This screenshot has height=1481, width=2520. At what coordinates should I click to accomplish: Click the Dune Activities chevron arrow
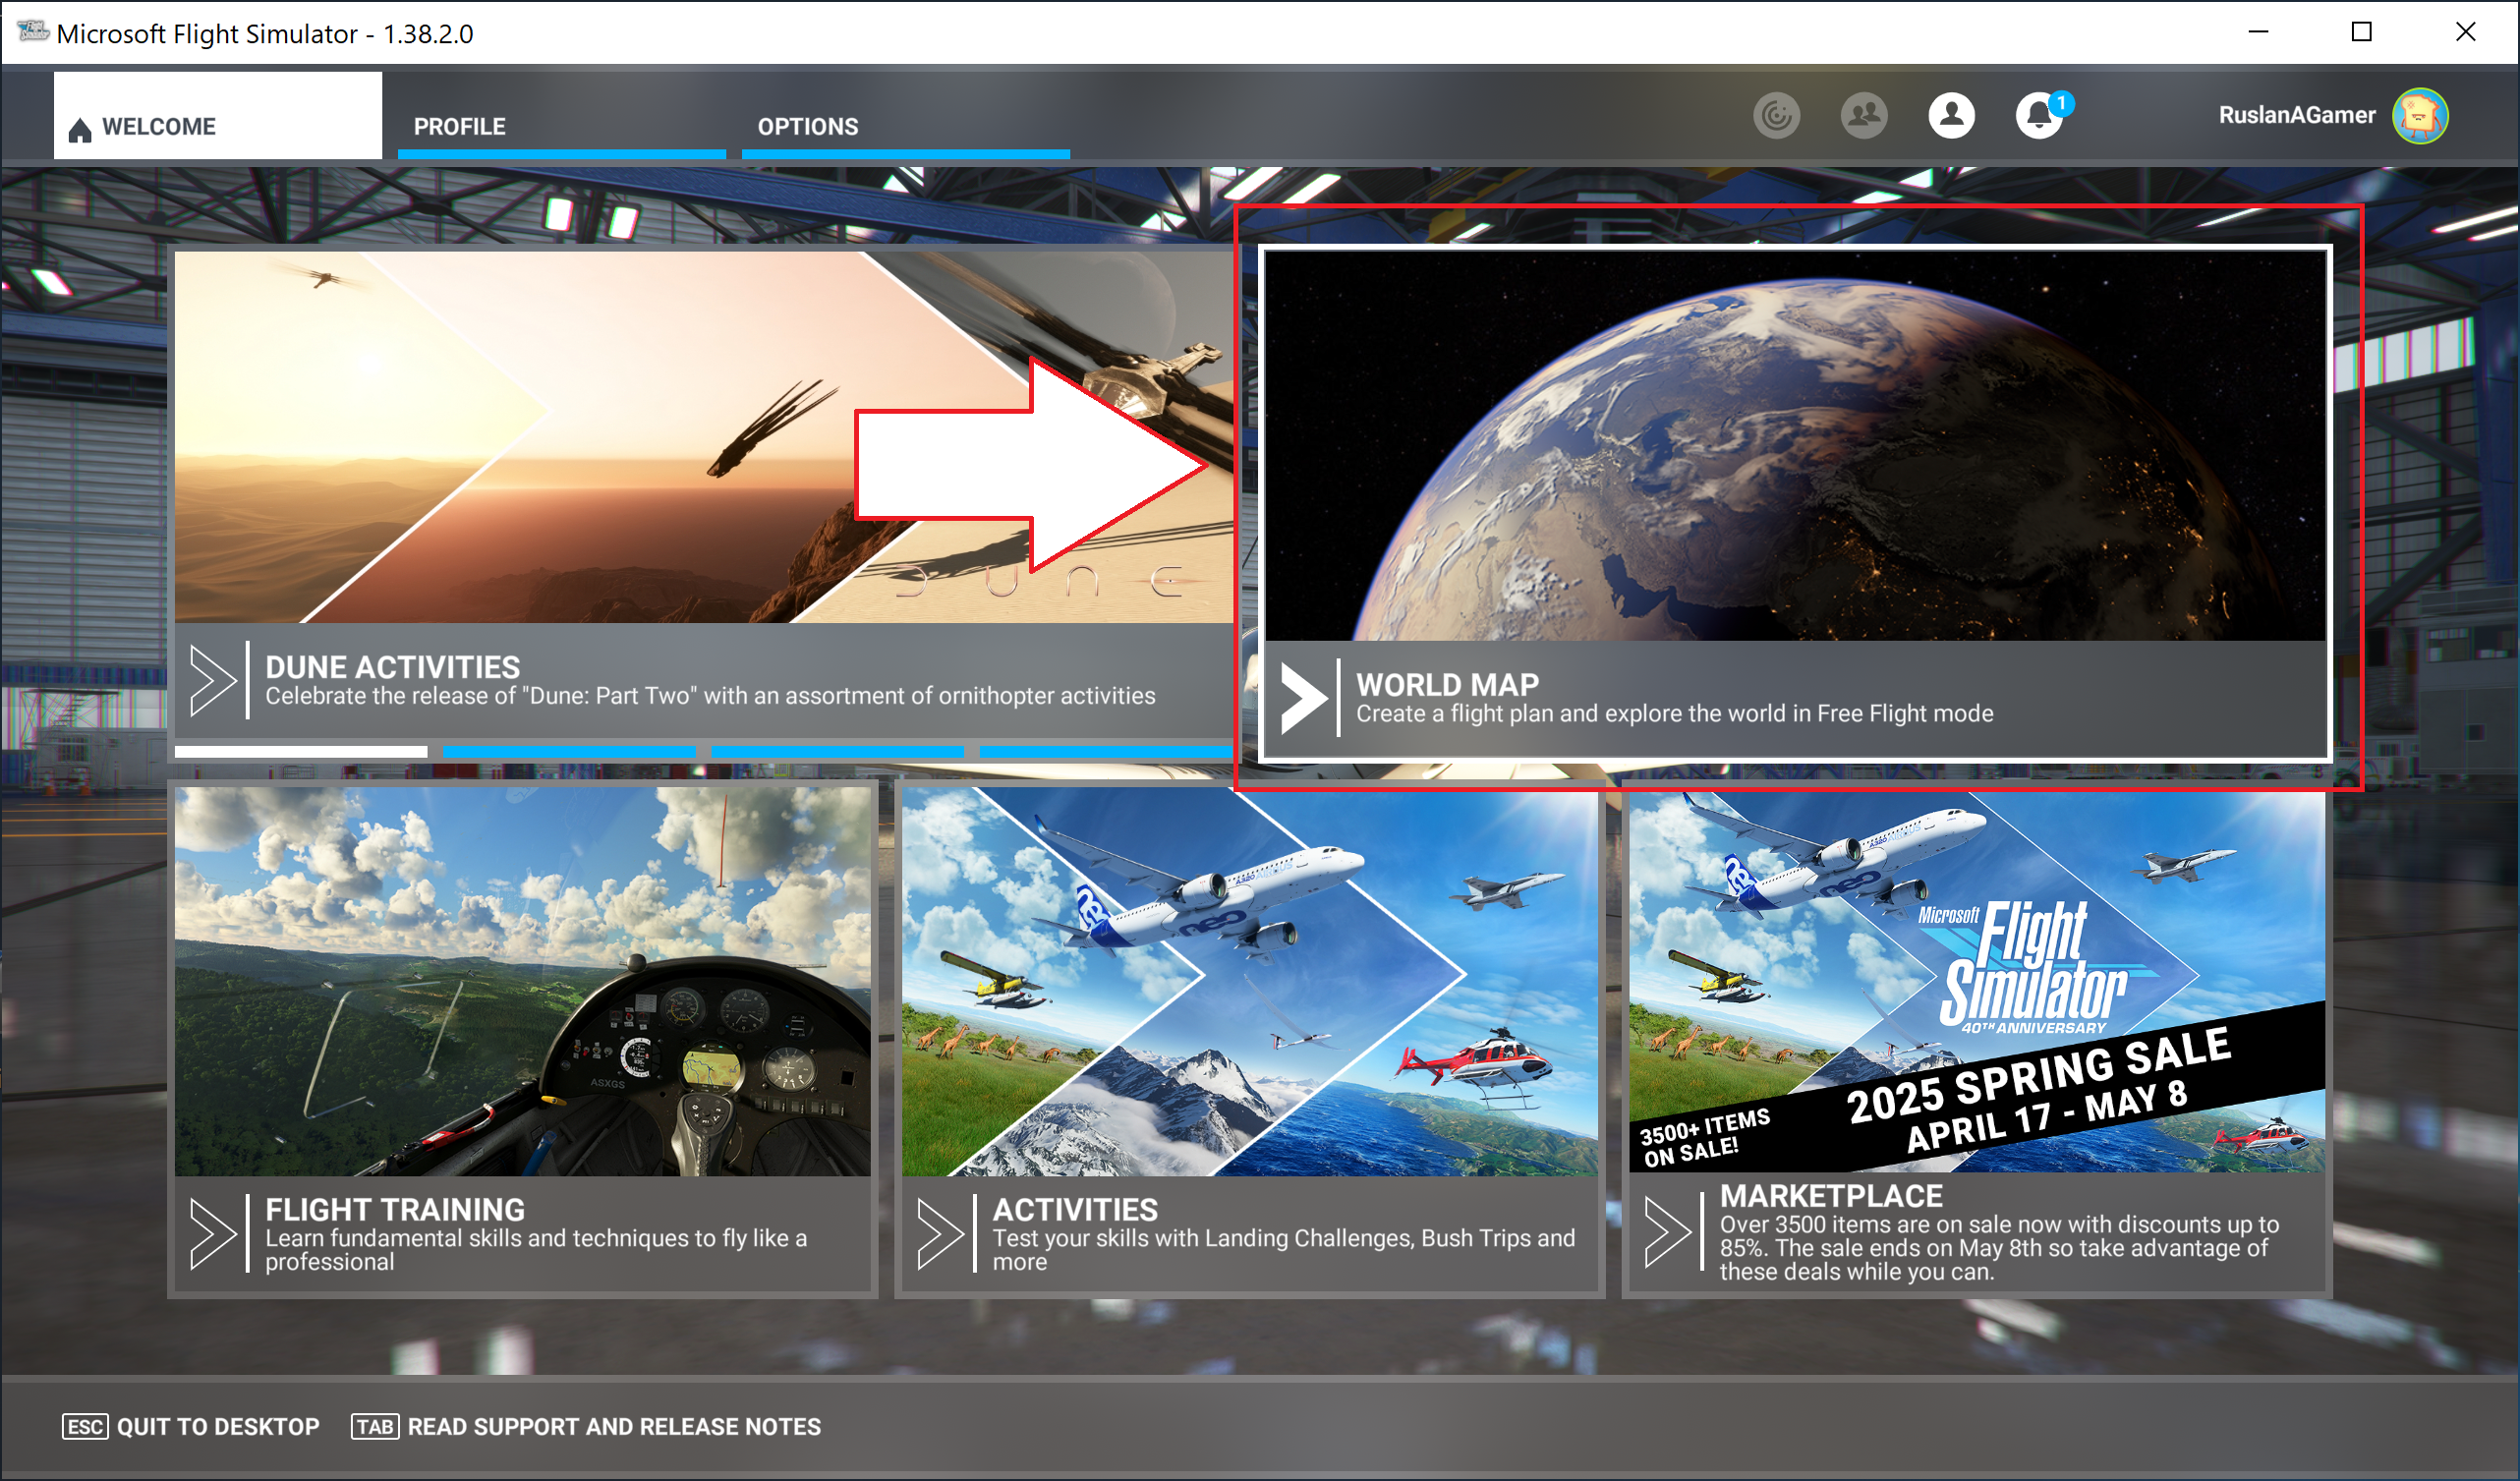pyautogui.click(x=212, y=680)
